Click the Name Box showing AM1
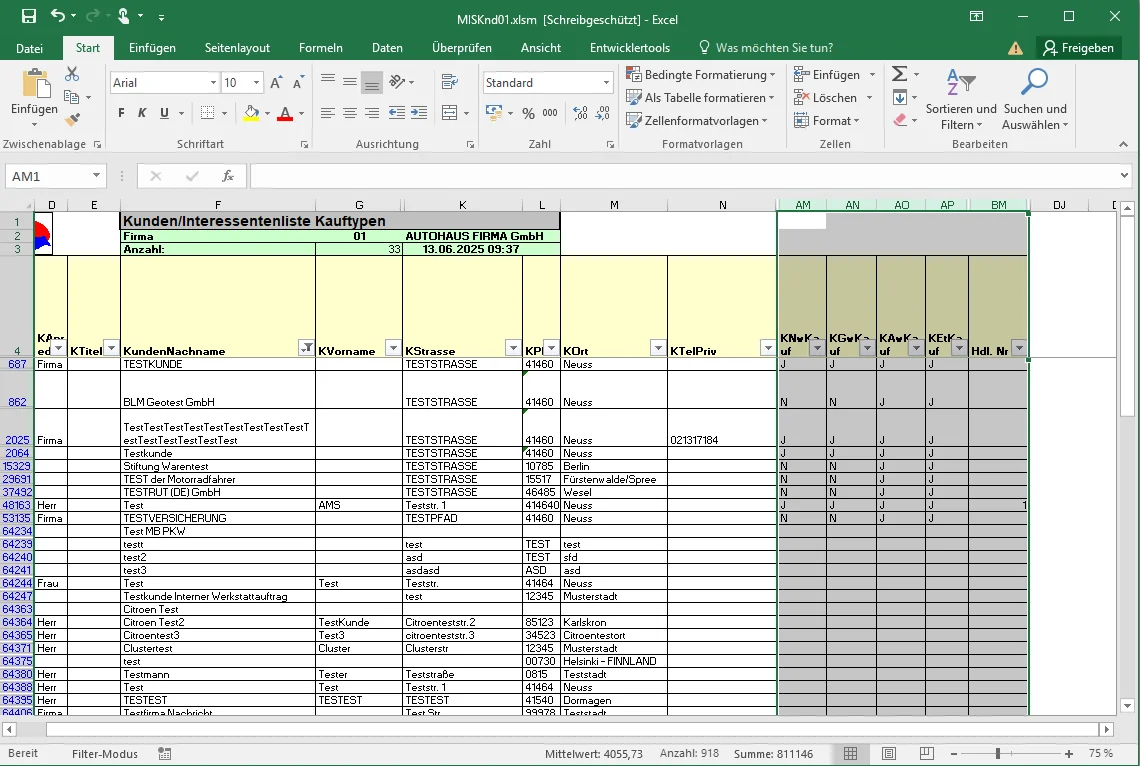Screen dimensions: 1140x766 point(55,176)
